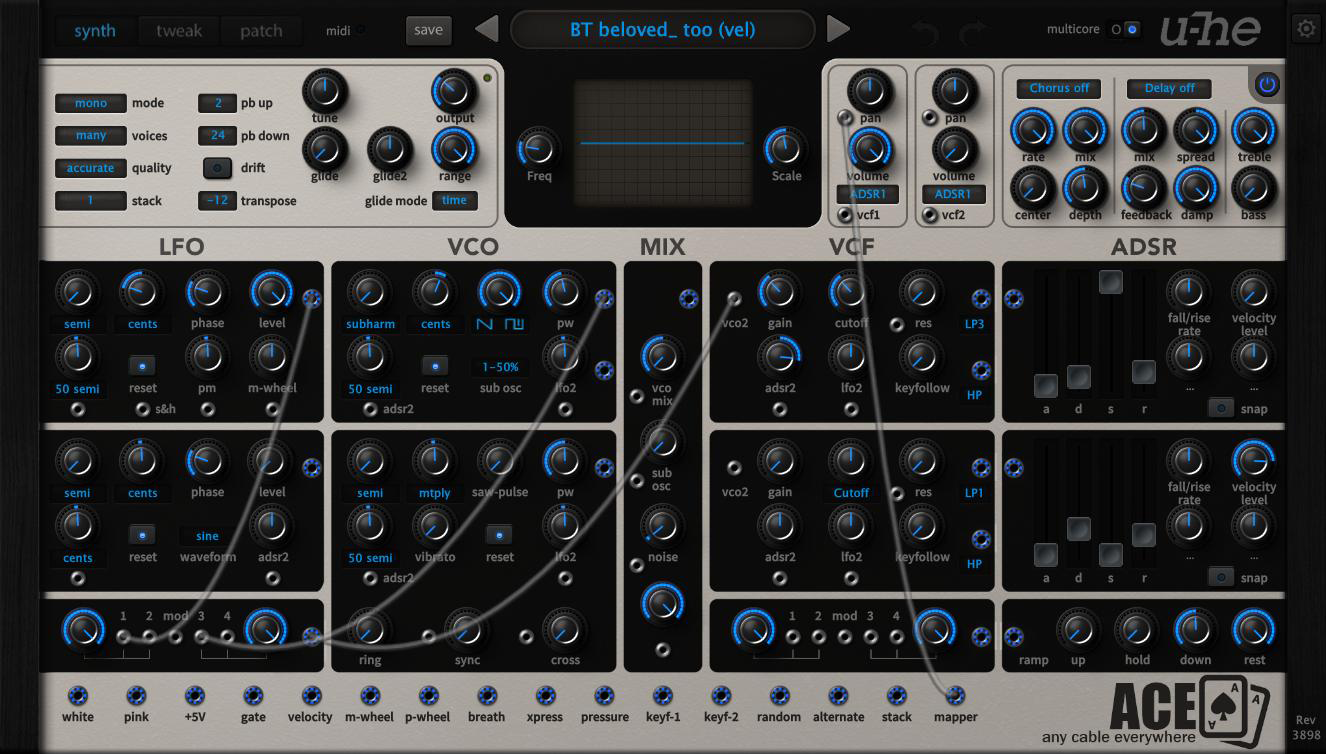Open the voices selector showing many
1326x754 pixels.
click(91, 136)
